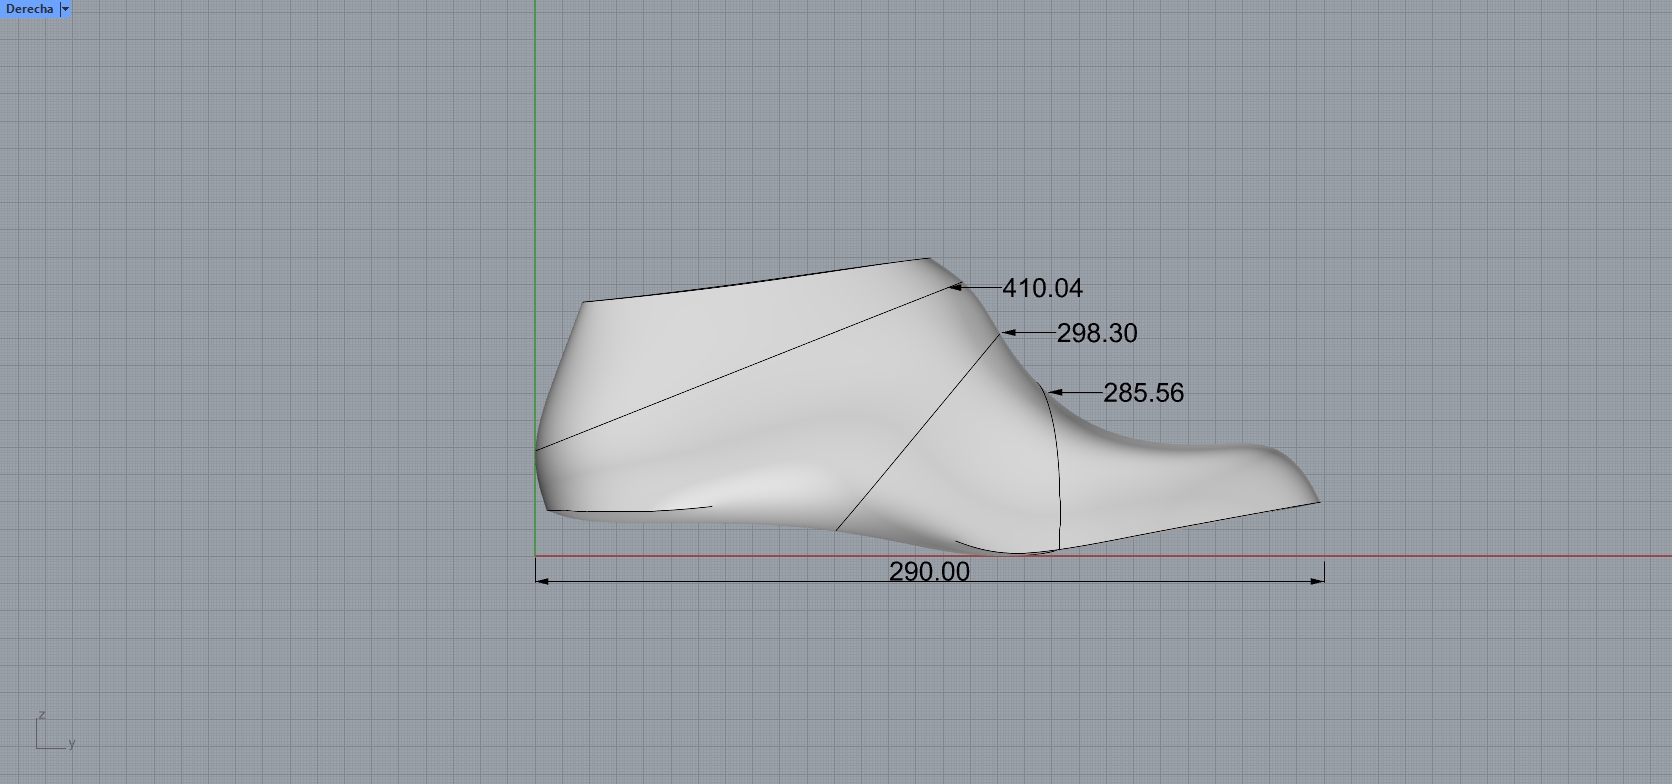This screenshot has height=784, width=1672.
Task: Click the arrowhead of the 298.30 leader
Action: pos(1008,333)
